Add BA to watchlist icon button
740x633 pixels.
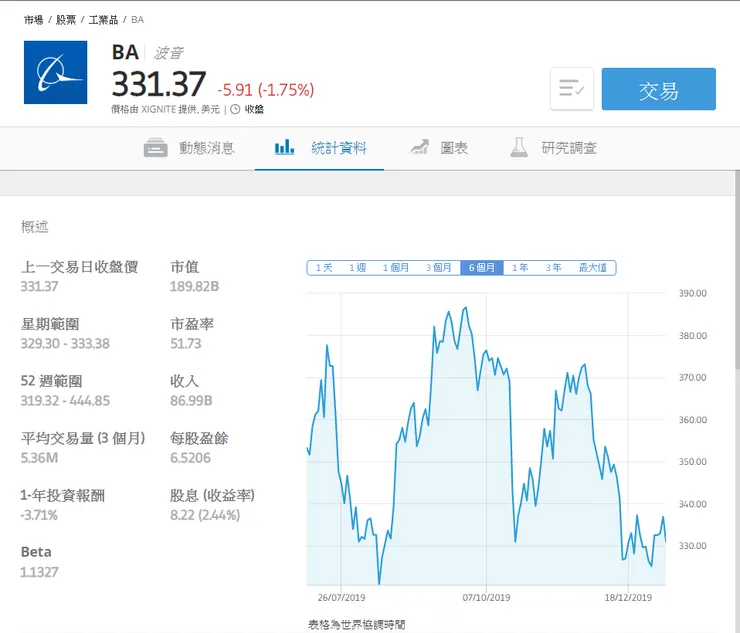coord(572,89)
